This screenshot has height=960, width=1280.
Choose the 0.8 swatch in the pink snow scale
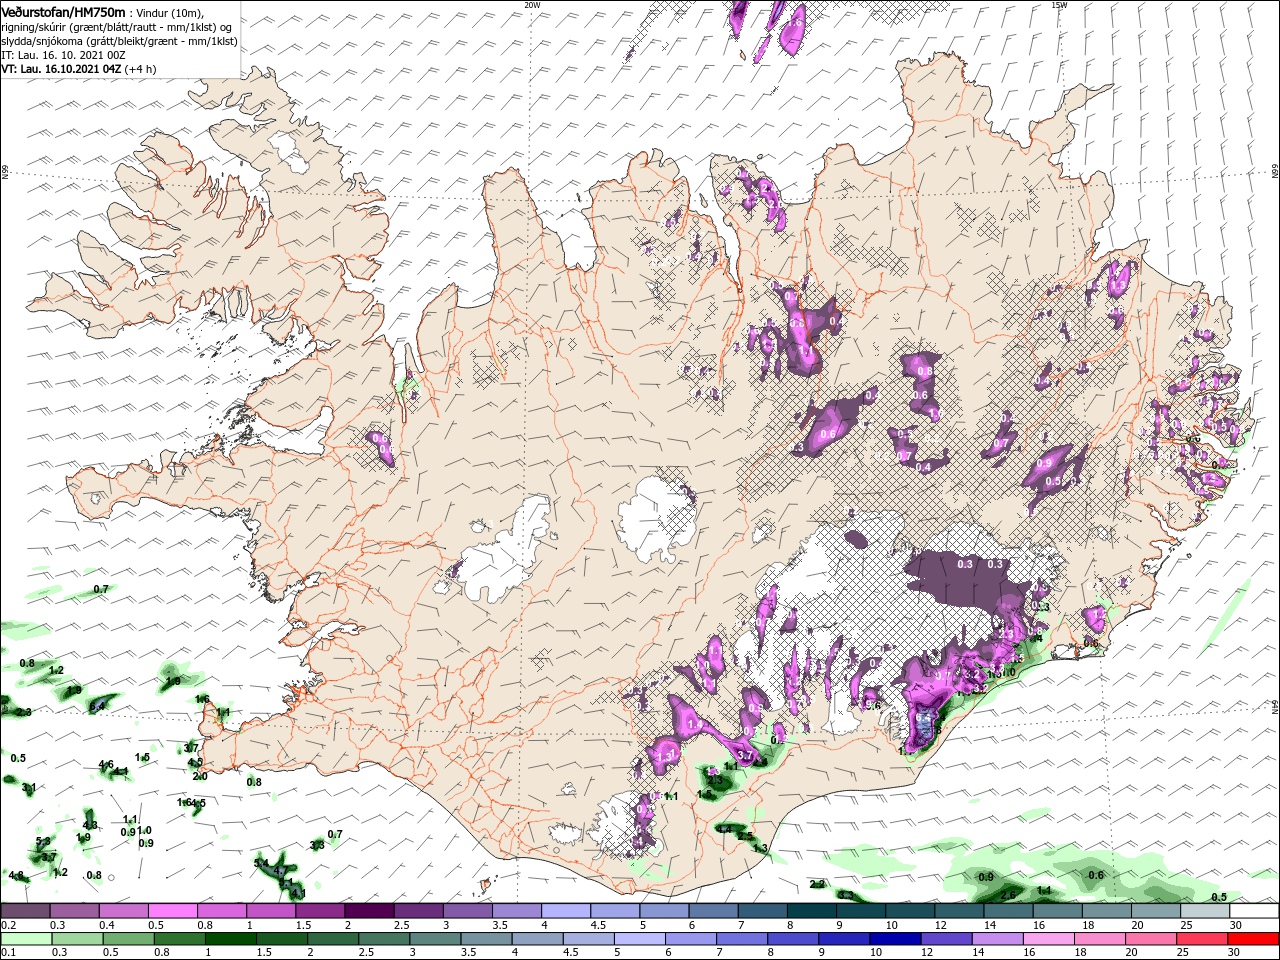click(x=222, y=911)
